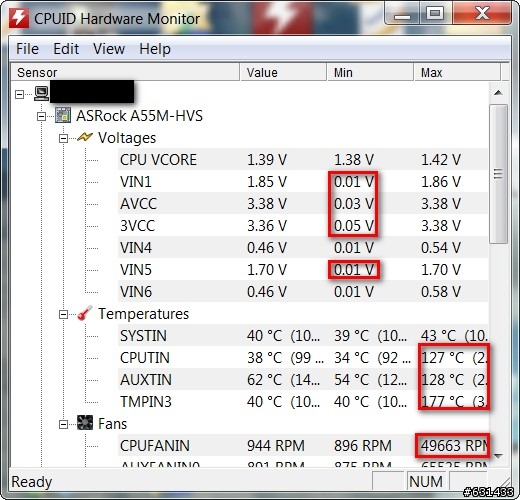Click the CPUFANIN max 49663 RPM
The image size is (520, 500).
tap(454, 446)
